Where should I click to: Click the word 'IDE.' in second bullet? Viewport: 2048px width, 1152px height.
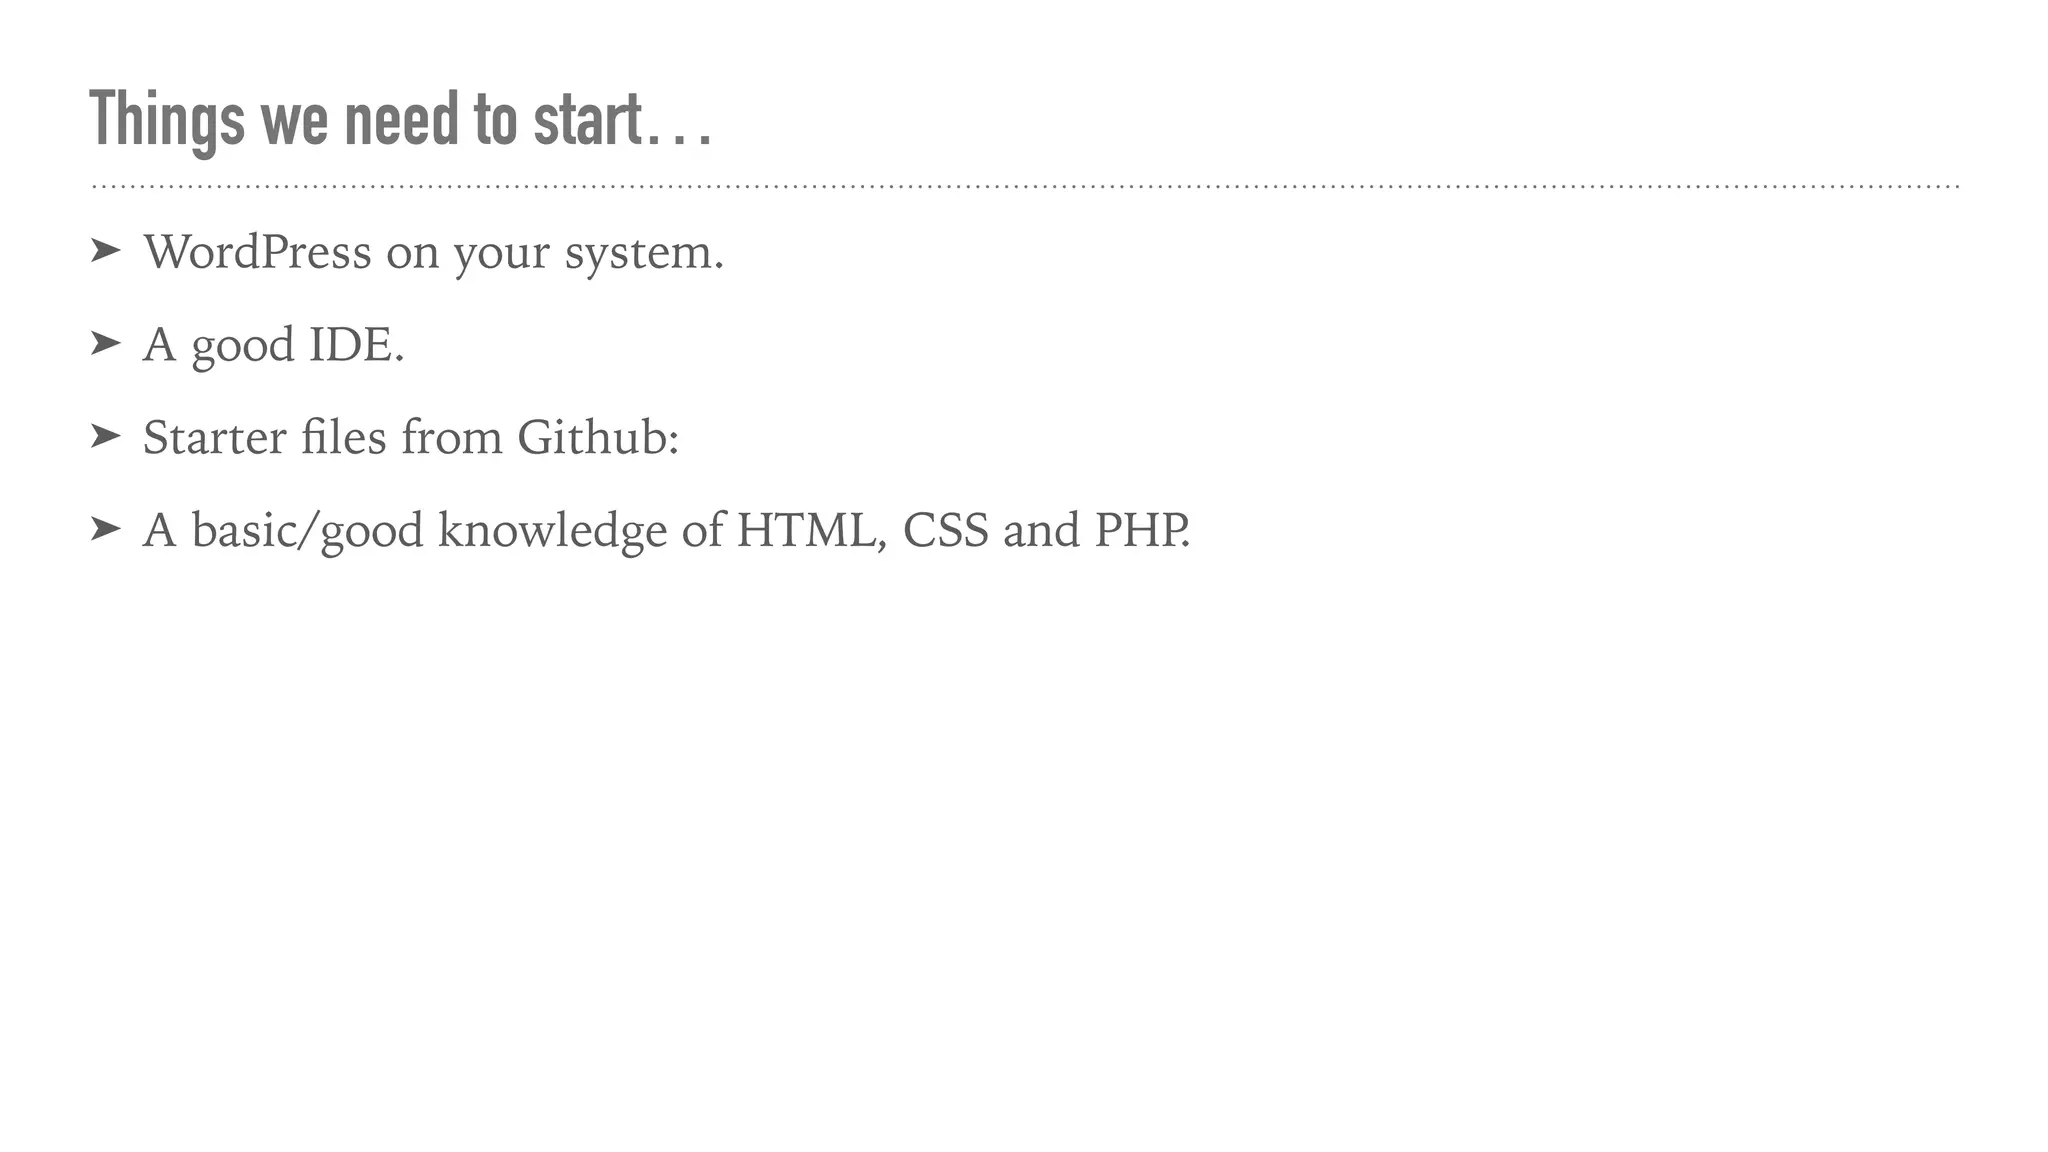tap(356, 345)
